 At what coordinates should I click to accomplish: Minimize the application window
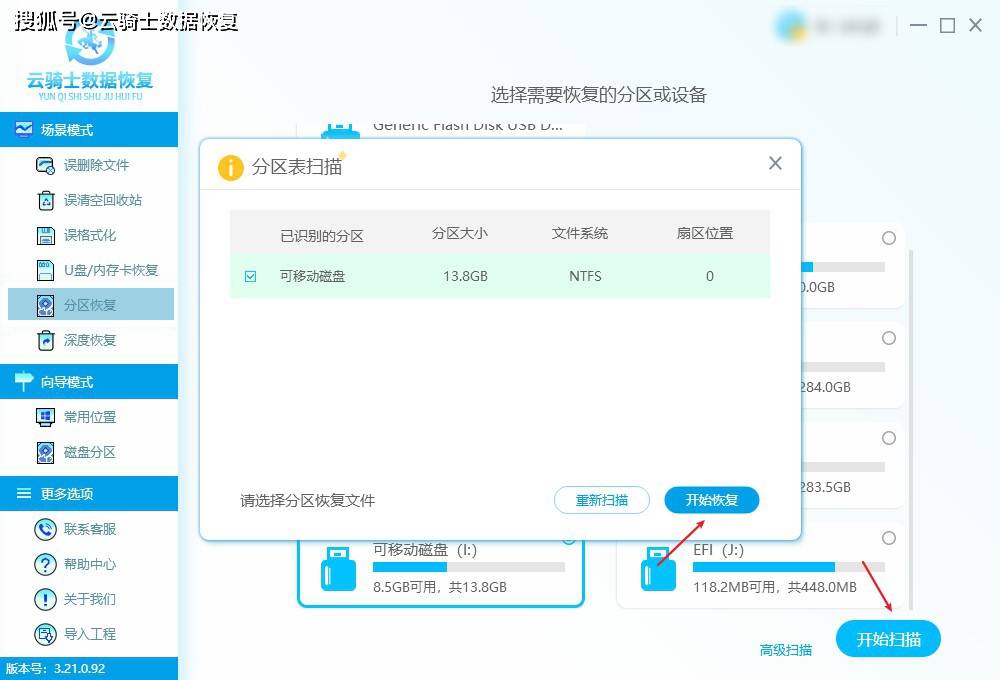(918, 26)
